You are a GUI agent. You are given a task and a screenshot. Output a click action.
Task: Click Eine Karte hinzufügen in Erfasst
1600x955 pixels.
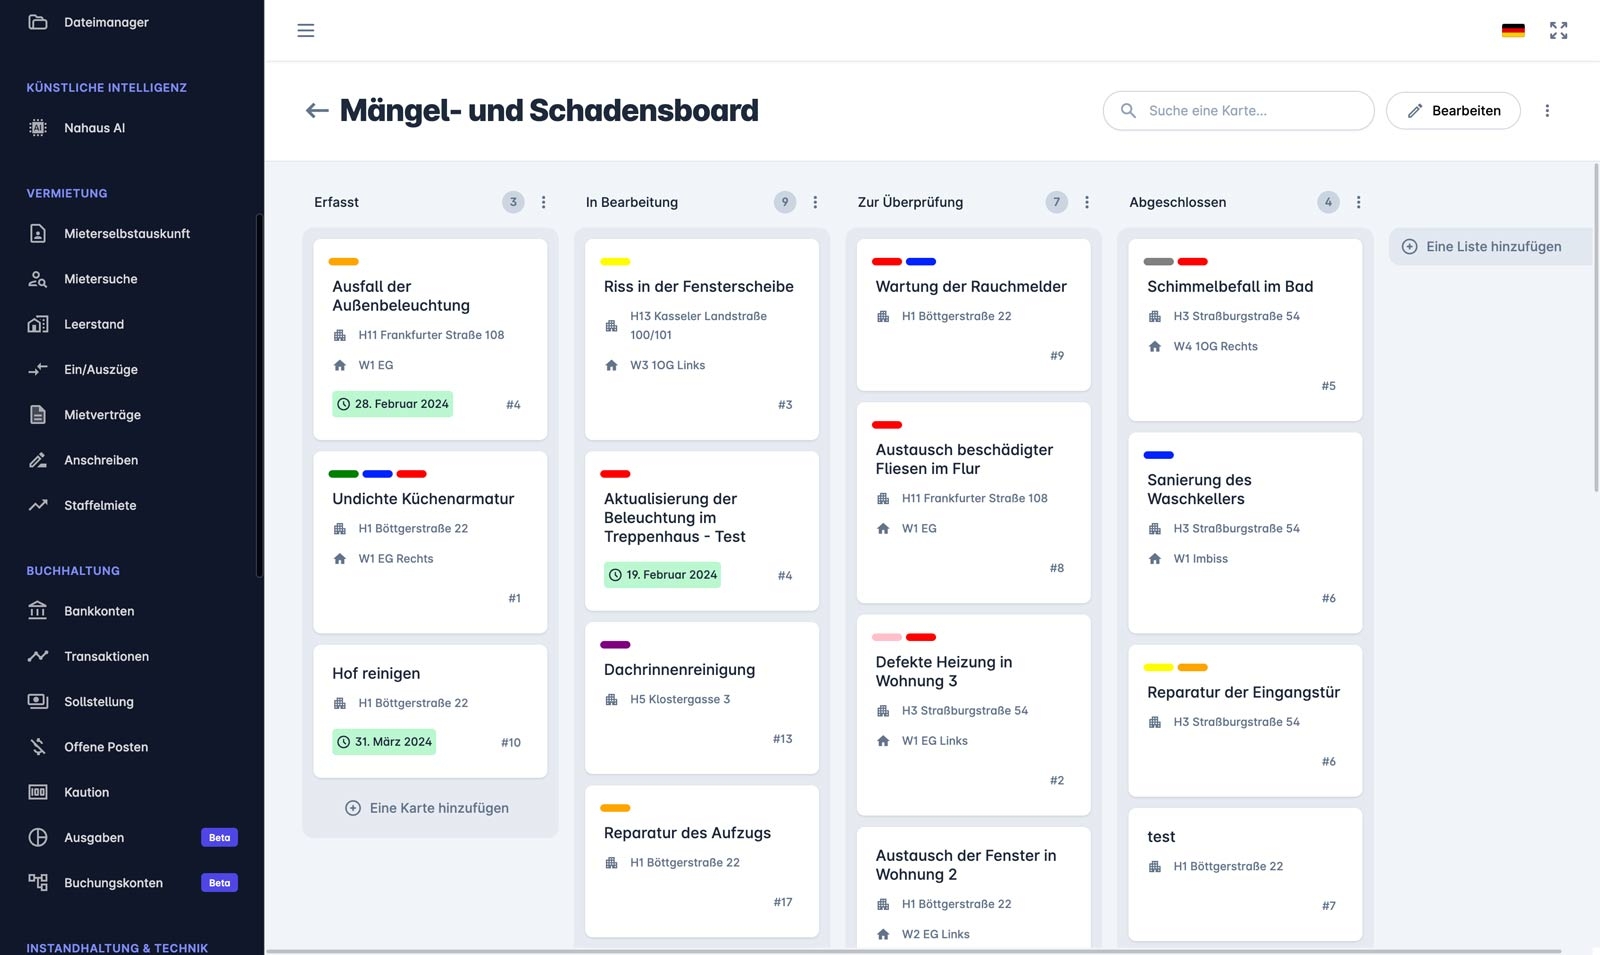tap(428, 808)
